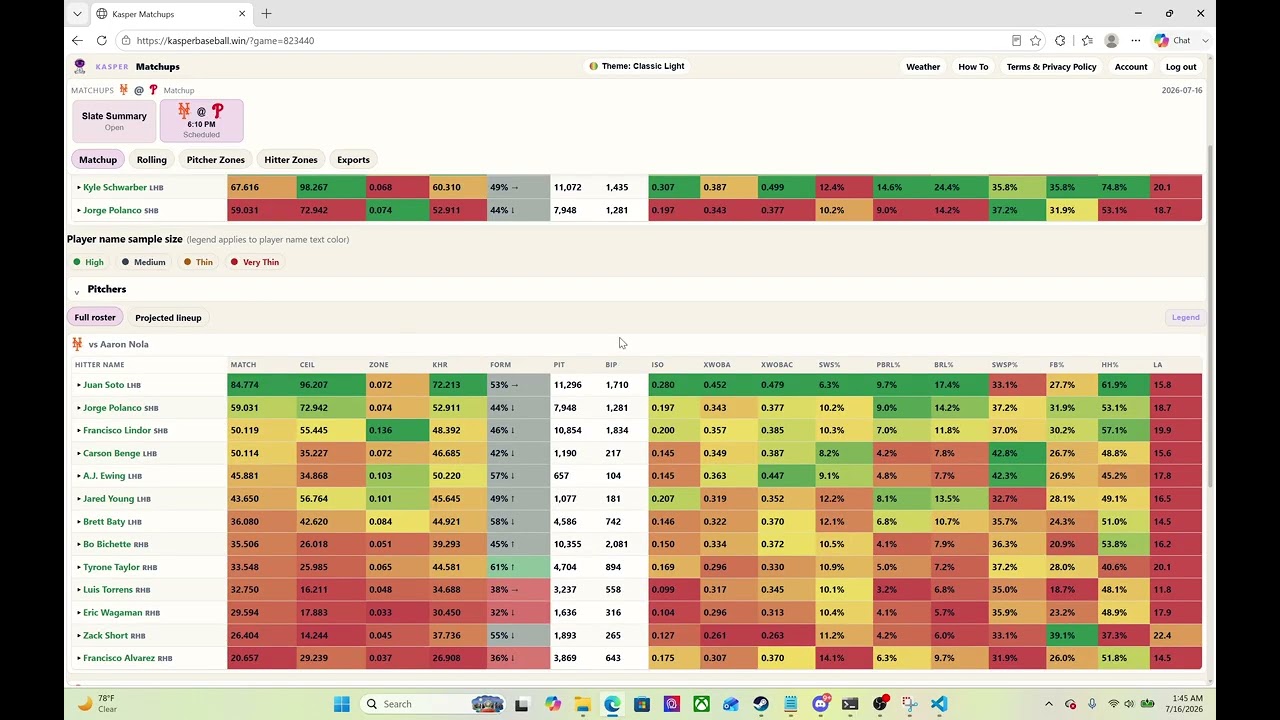Viewport: 1280px width, 720px height.
Task: Open the Slate Summary card
Action: tap(114, 121)
